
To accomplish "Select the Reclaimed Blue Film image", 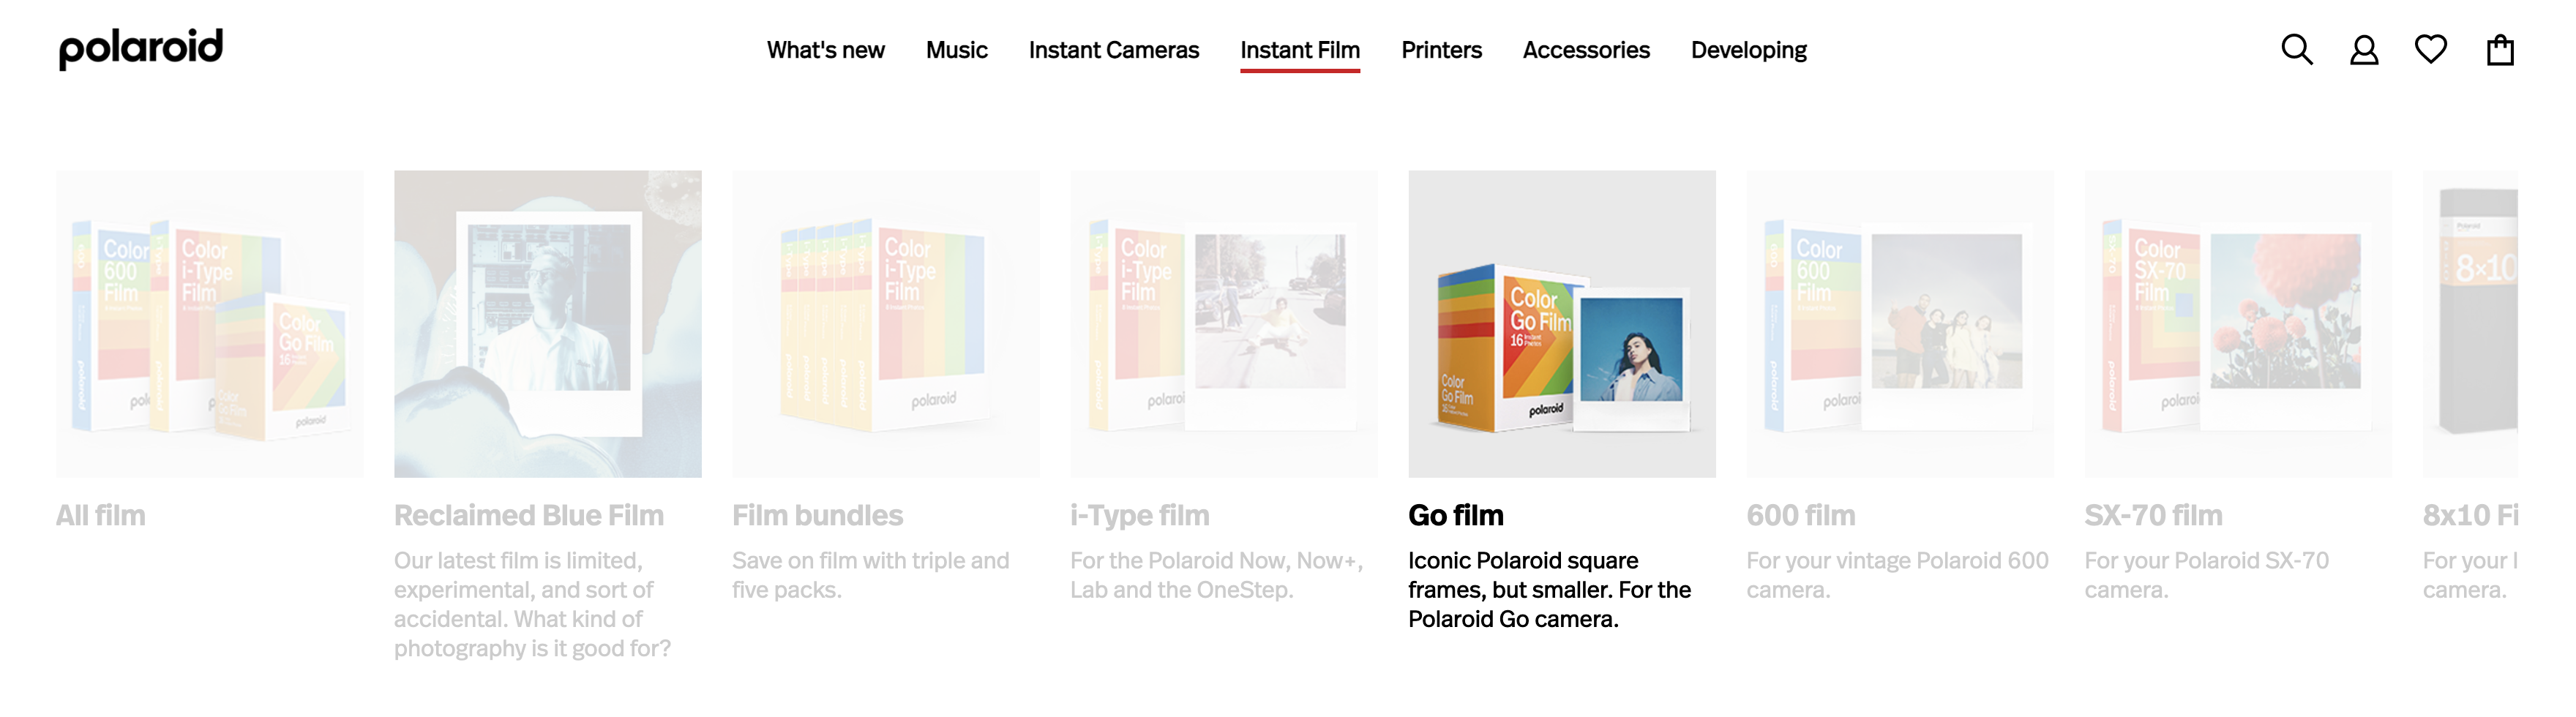I will click(548, 323).
